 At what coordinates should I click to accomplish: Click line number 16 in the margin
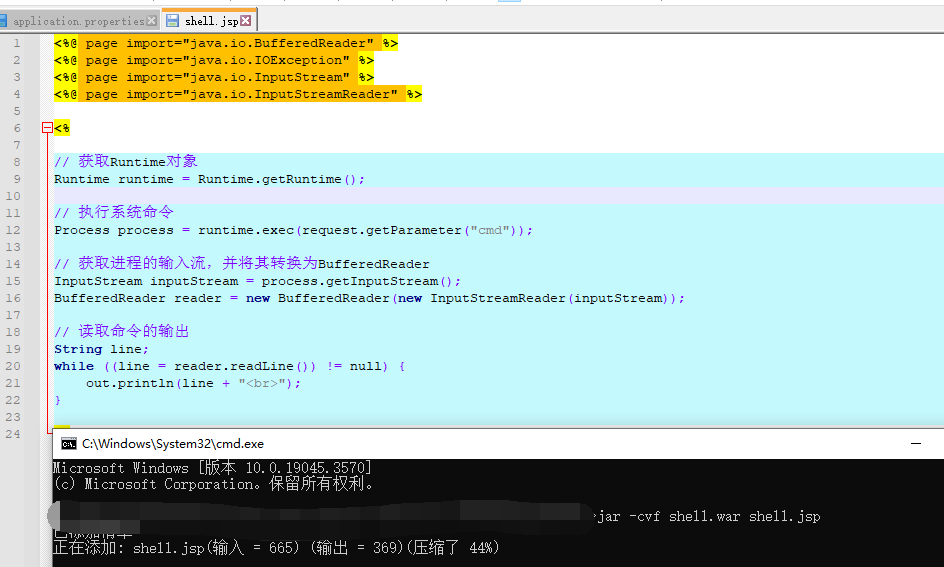[13, 299]
